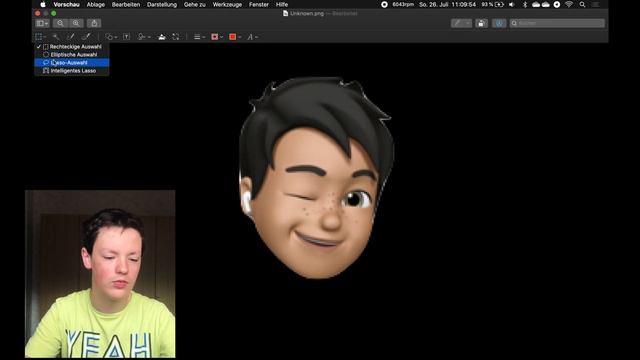The image size is (640, 360).
Task: Open the Vorschau application menu
Action: point(67,4)
